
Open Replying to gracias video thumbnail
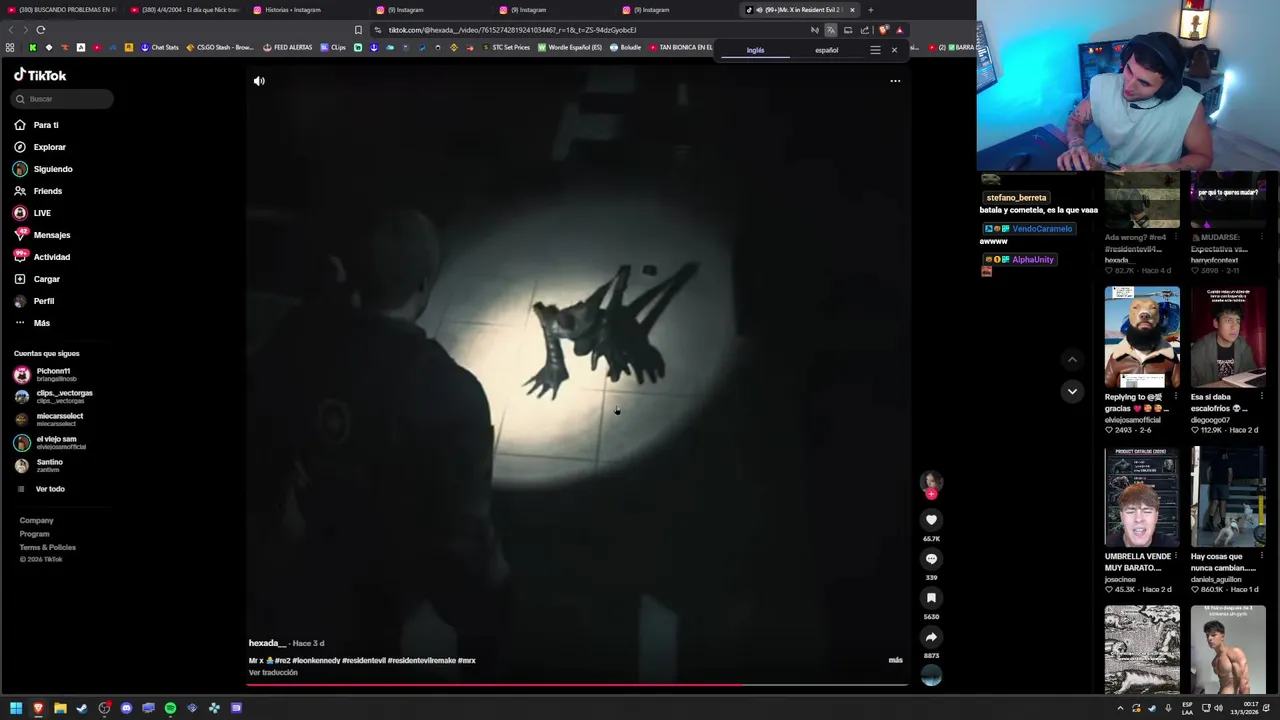[x=1142, y=337]
